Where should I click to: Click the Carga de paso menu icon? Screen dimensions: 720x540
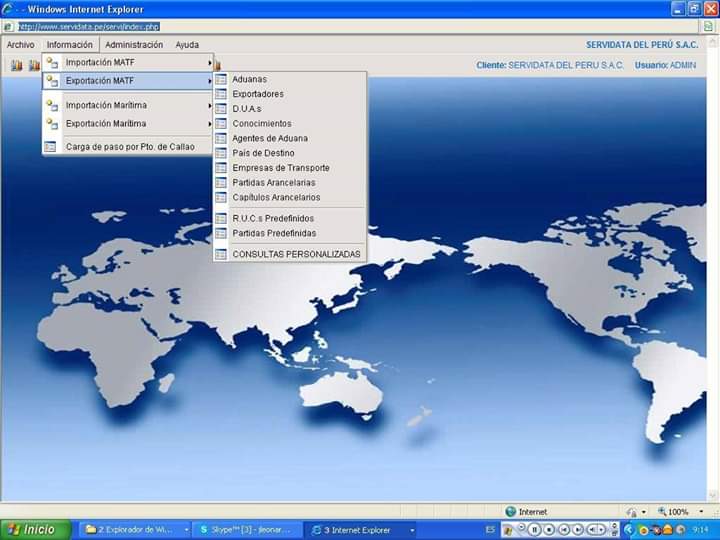coord(50,147)
